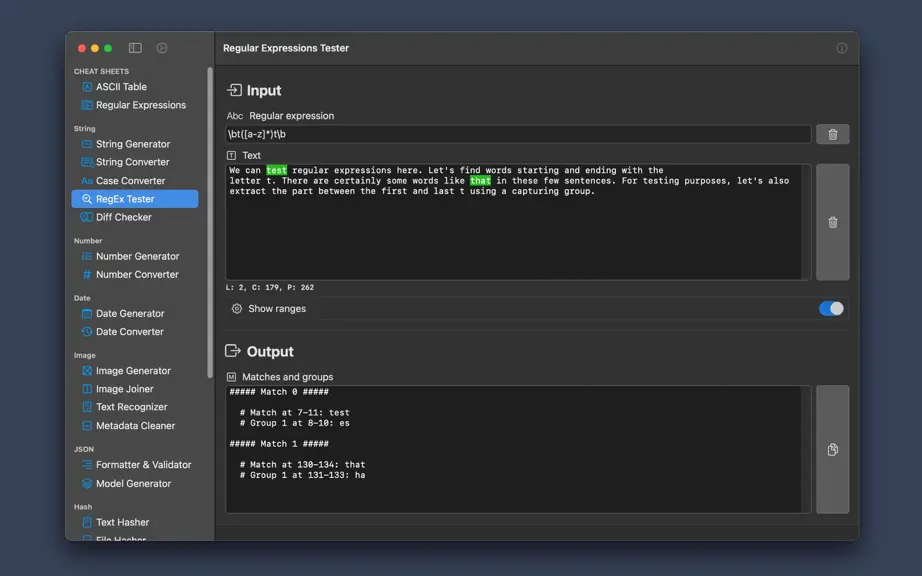The height and width of the screenshot is (576, 922).
Task: Clear the Text area with trash button
Action: click(833, 223)
